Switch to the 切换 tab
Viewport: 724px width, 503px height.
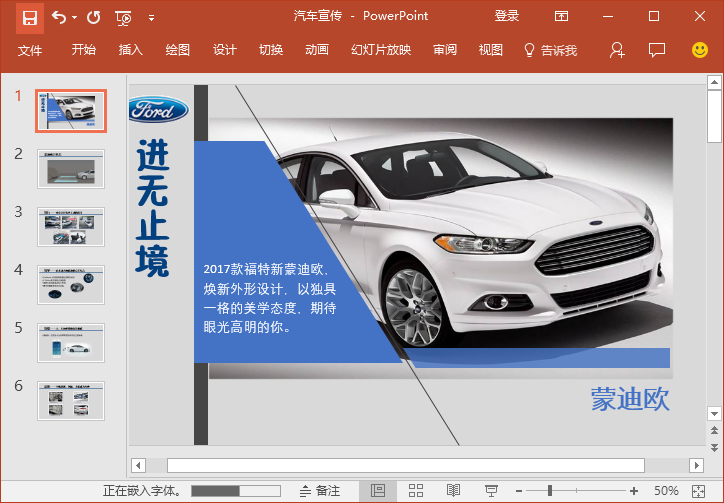tap(271, 50)
